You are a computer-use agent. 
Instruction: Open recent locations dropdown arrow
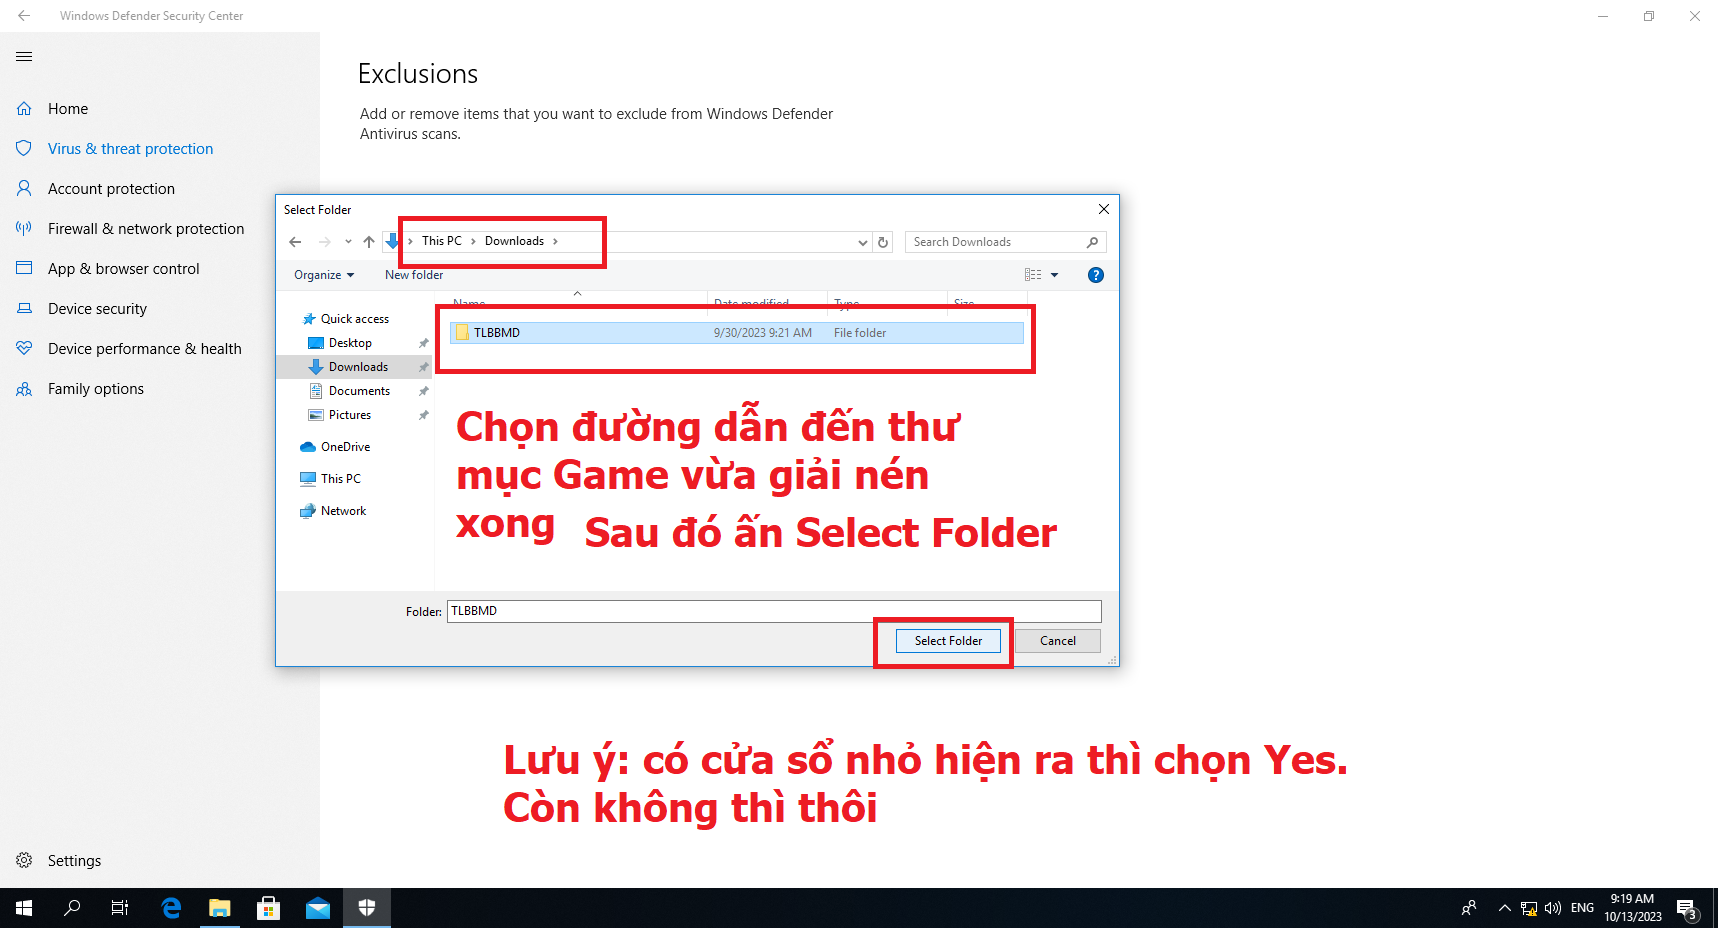[x=348, y=242]
